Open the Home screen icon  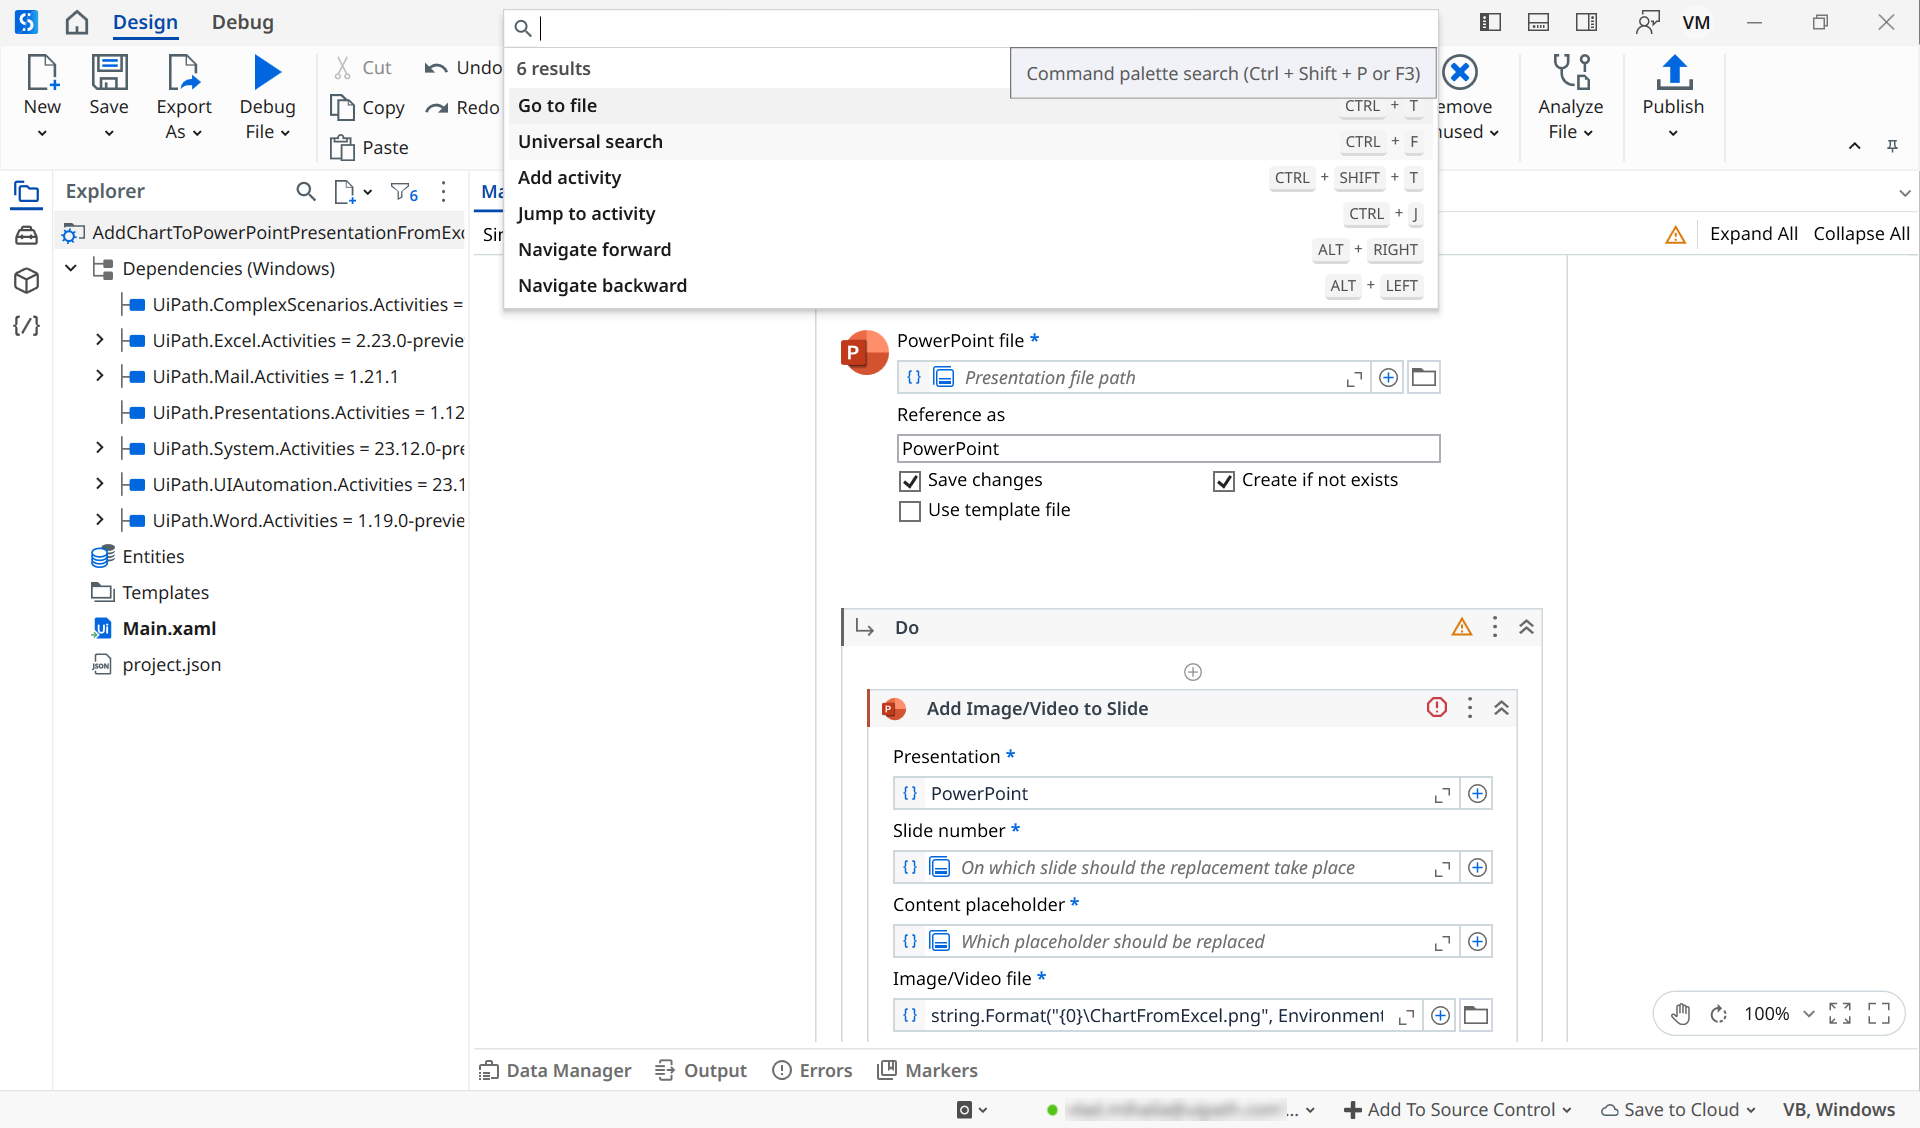pyautogui.click(x=77, y=22)
